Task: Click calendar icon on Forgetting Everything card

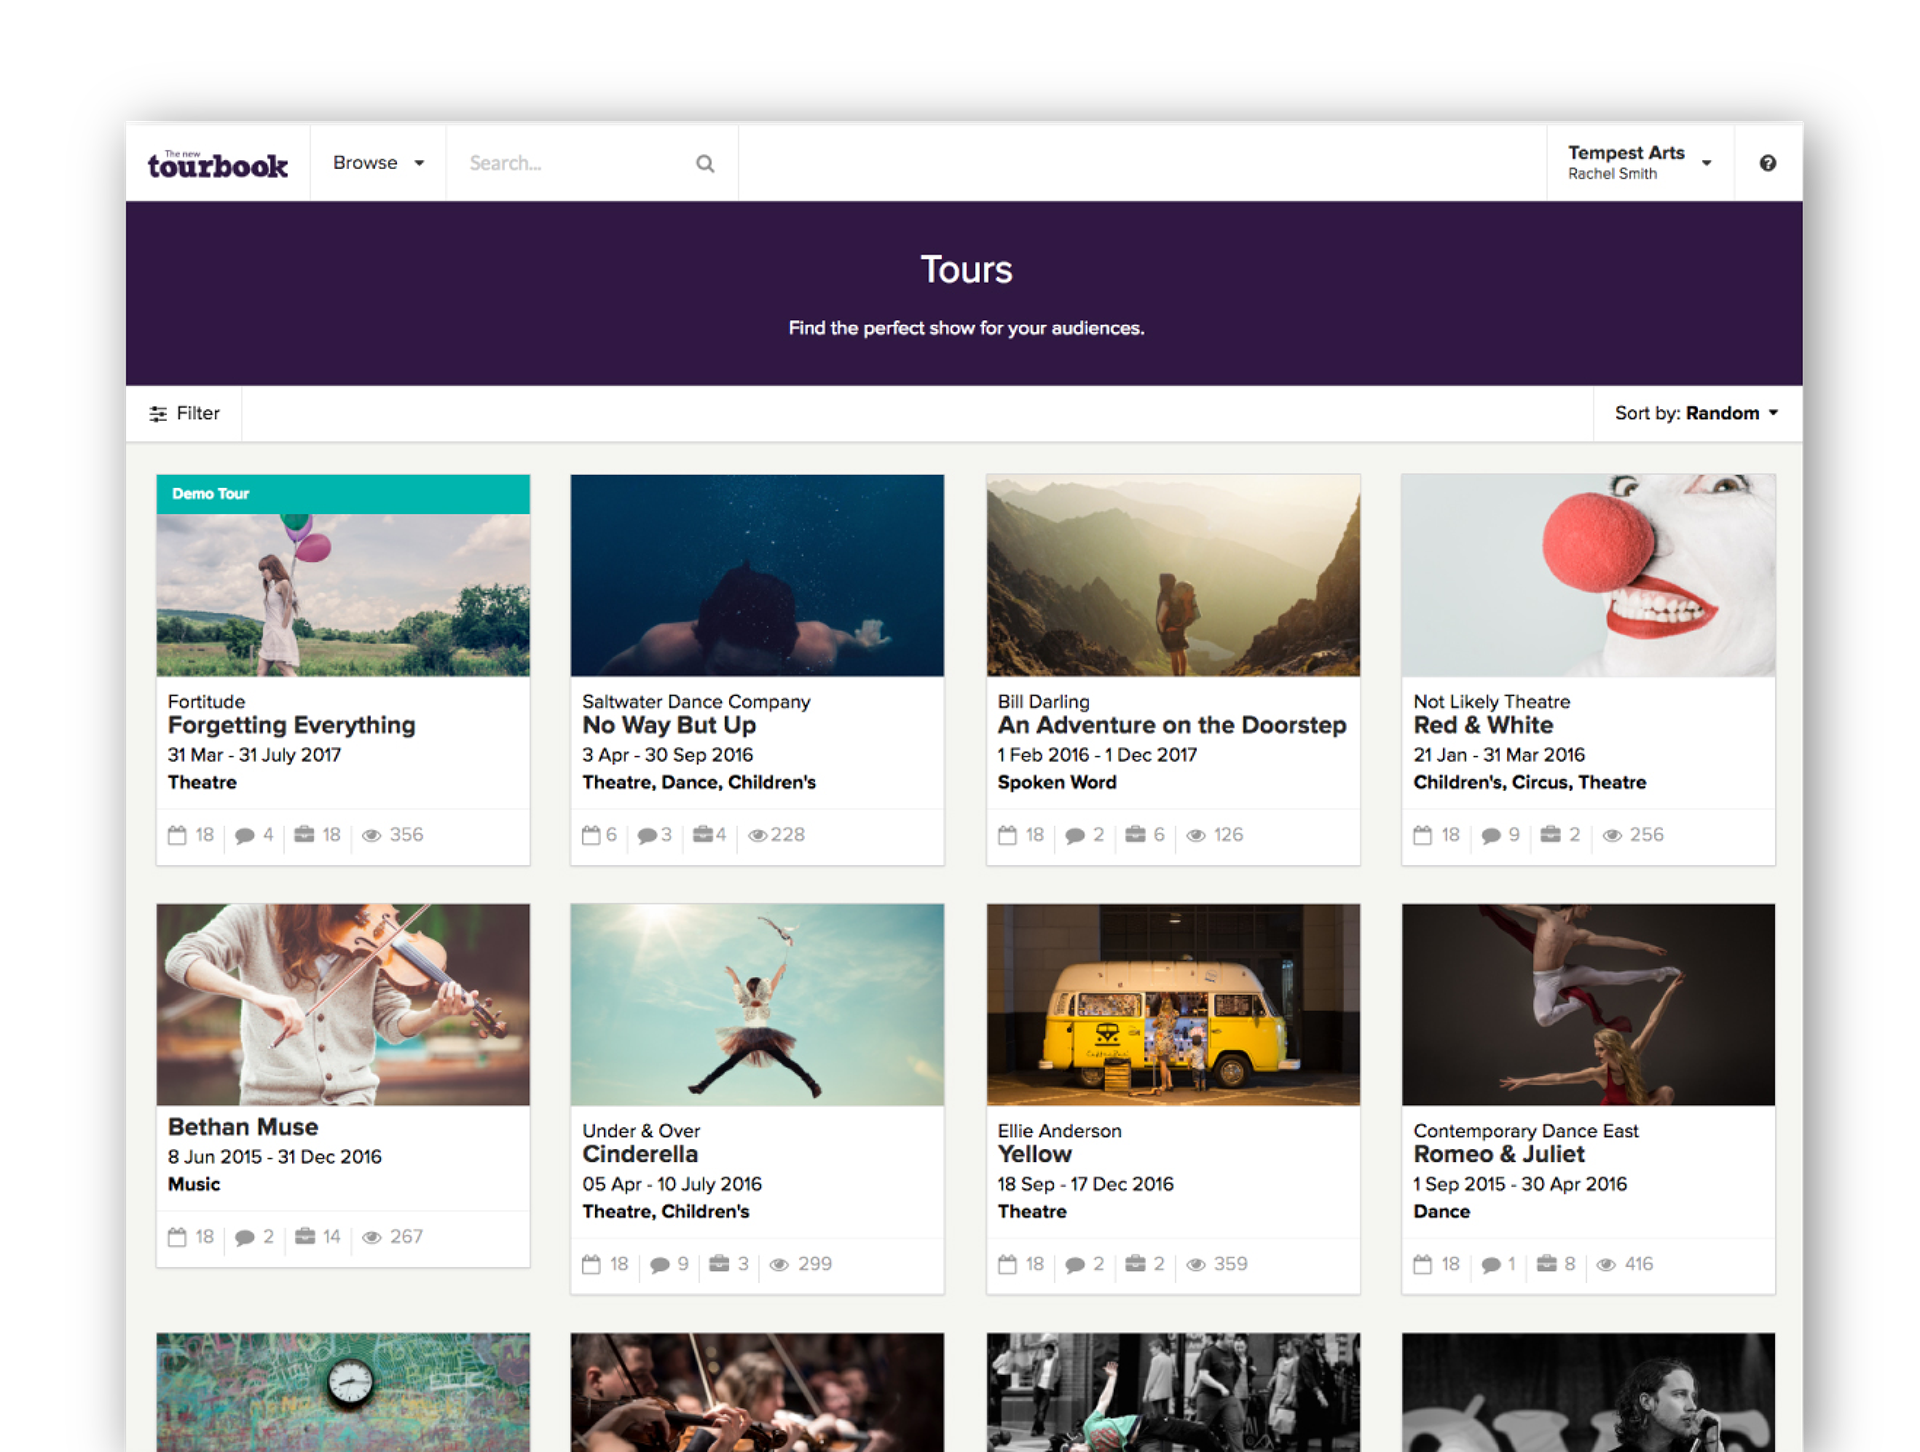Action: 177,835
